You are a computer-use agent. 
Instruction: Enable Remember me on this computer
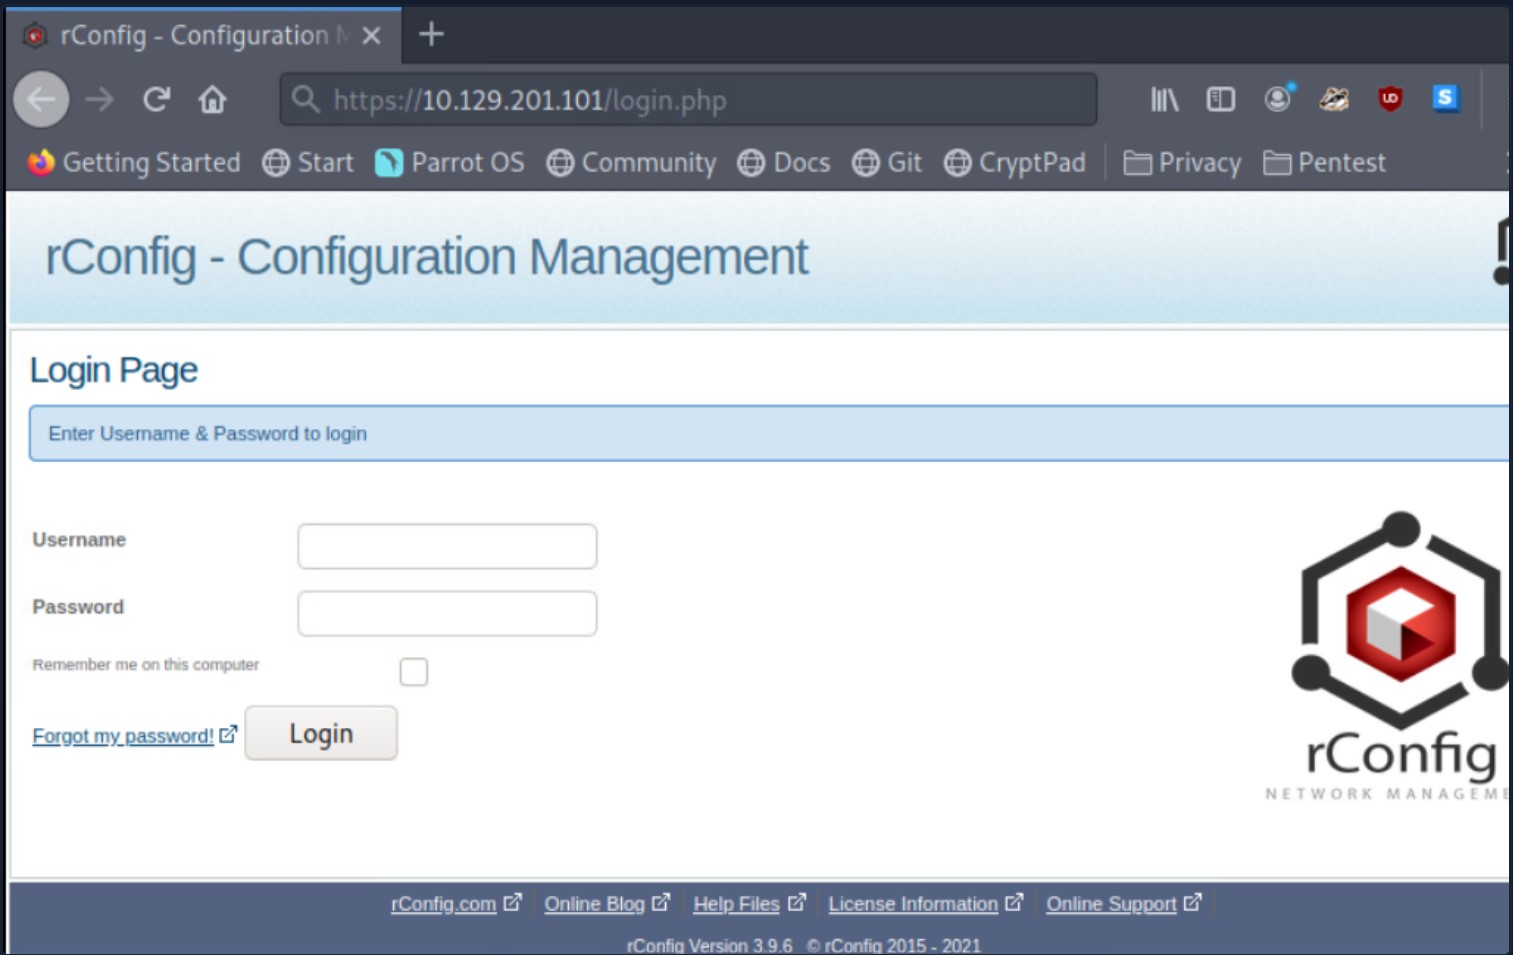coord(413,672)
